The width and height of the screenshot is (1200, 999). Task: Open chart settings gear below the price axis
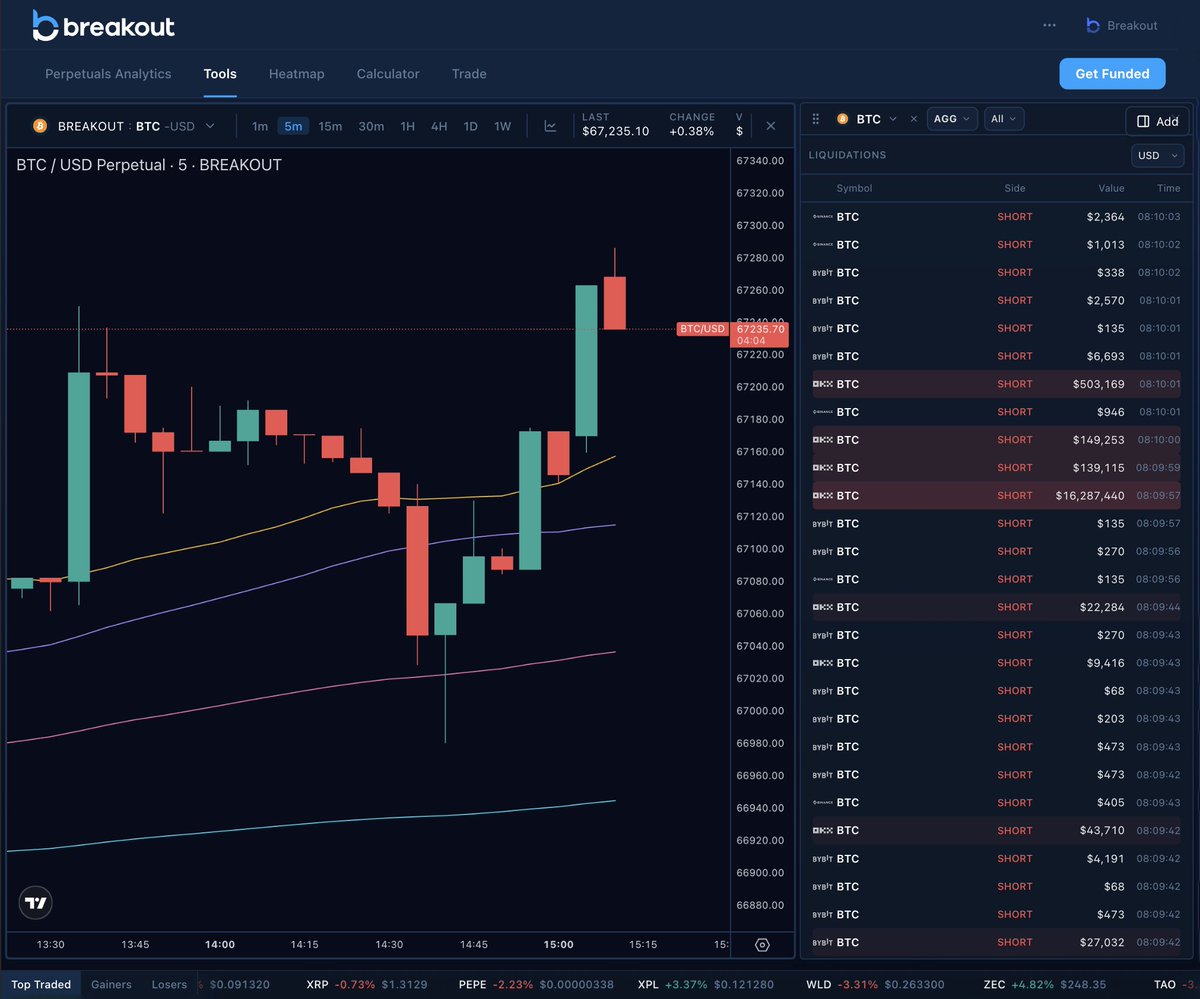pos(762,945)
